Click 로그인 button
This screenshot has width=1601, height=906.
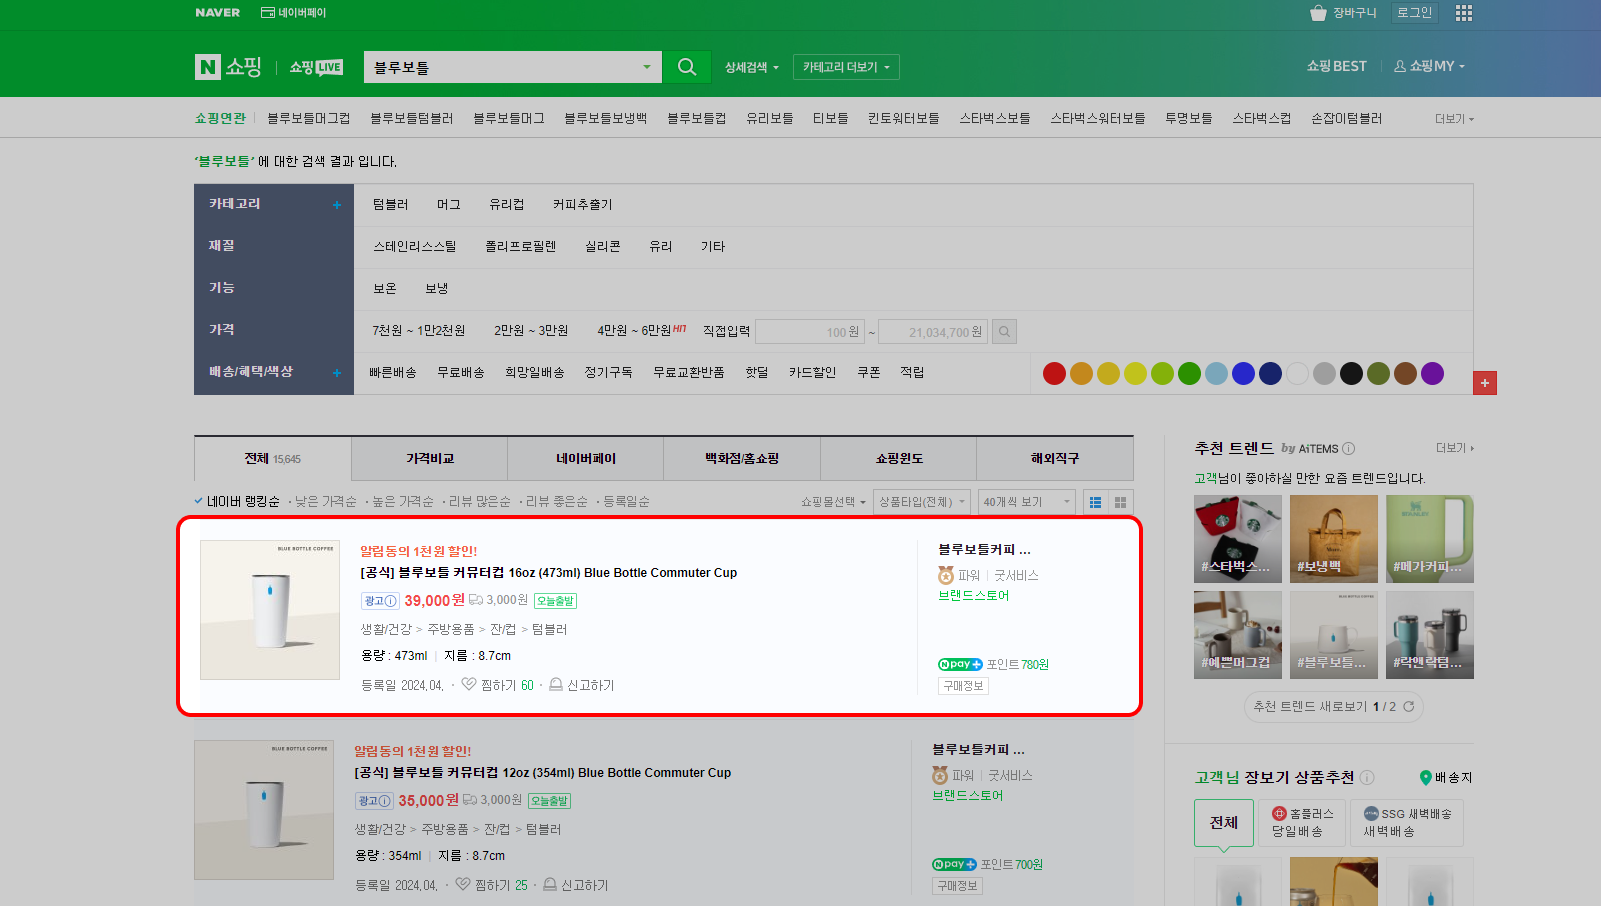click(x=1414, y=13)
